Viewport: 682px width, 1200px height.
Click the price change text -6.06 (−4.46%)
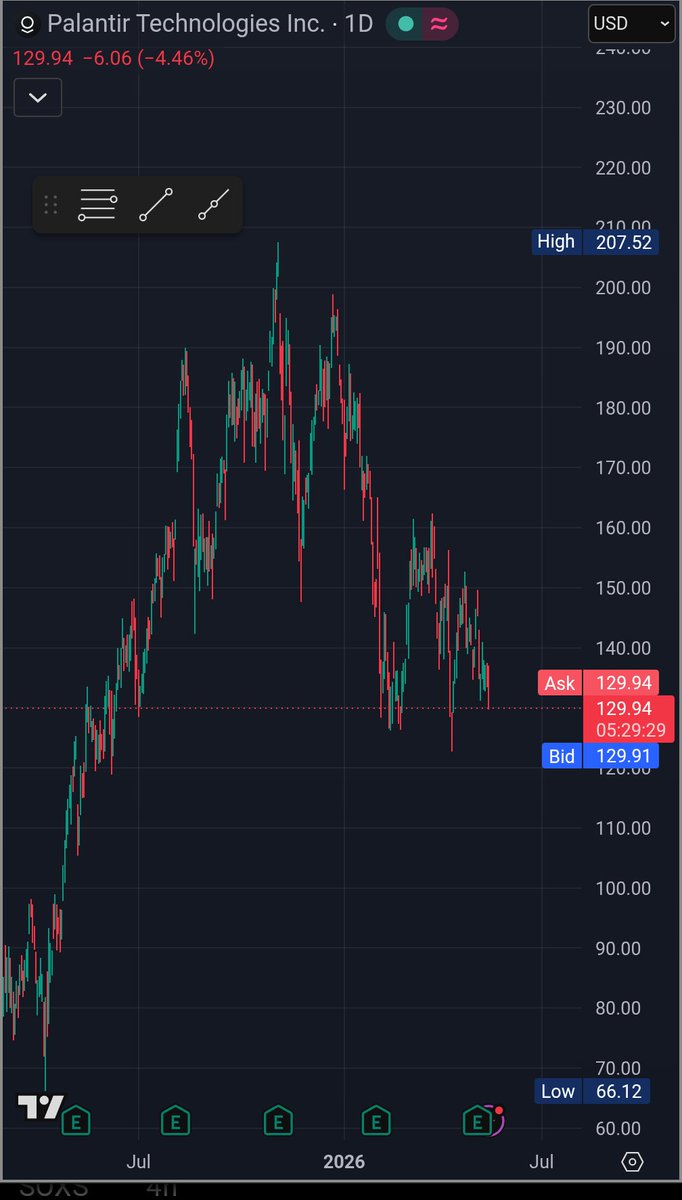(x=148, y=59)
